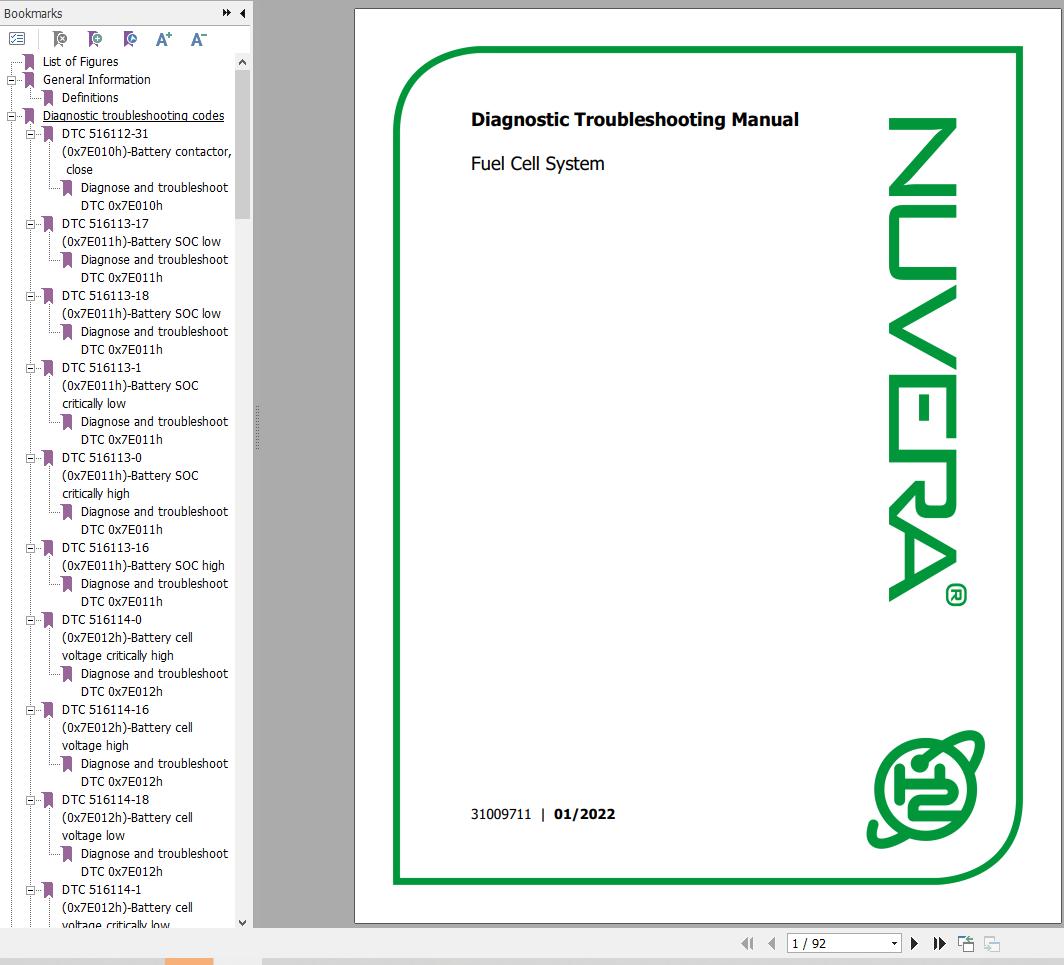This screenshot has height=965, width=1064.
Task: Open the page number dropdown arrow
Action: (x=894, y=943)
